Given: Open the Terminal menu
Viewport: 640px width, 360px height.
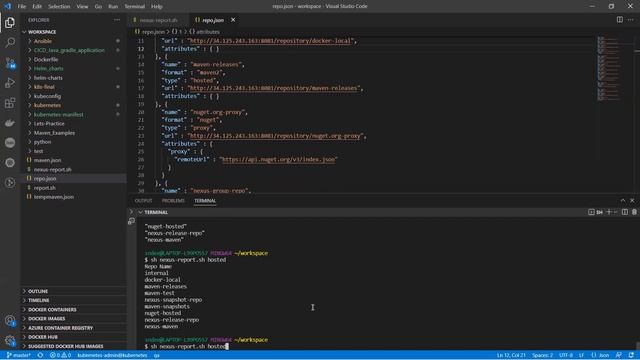Looking at the screenshot, I should (x=134, y=7).
